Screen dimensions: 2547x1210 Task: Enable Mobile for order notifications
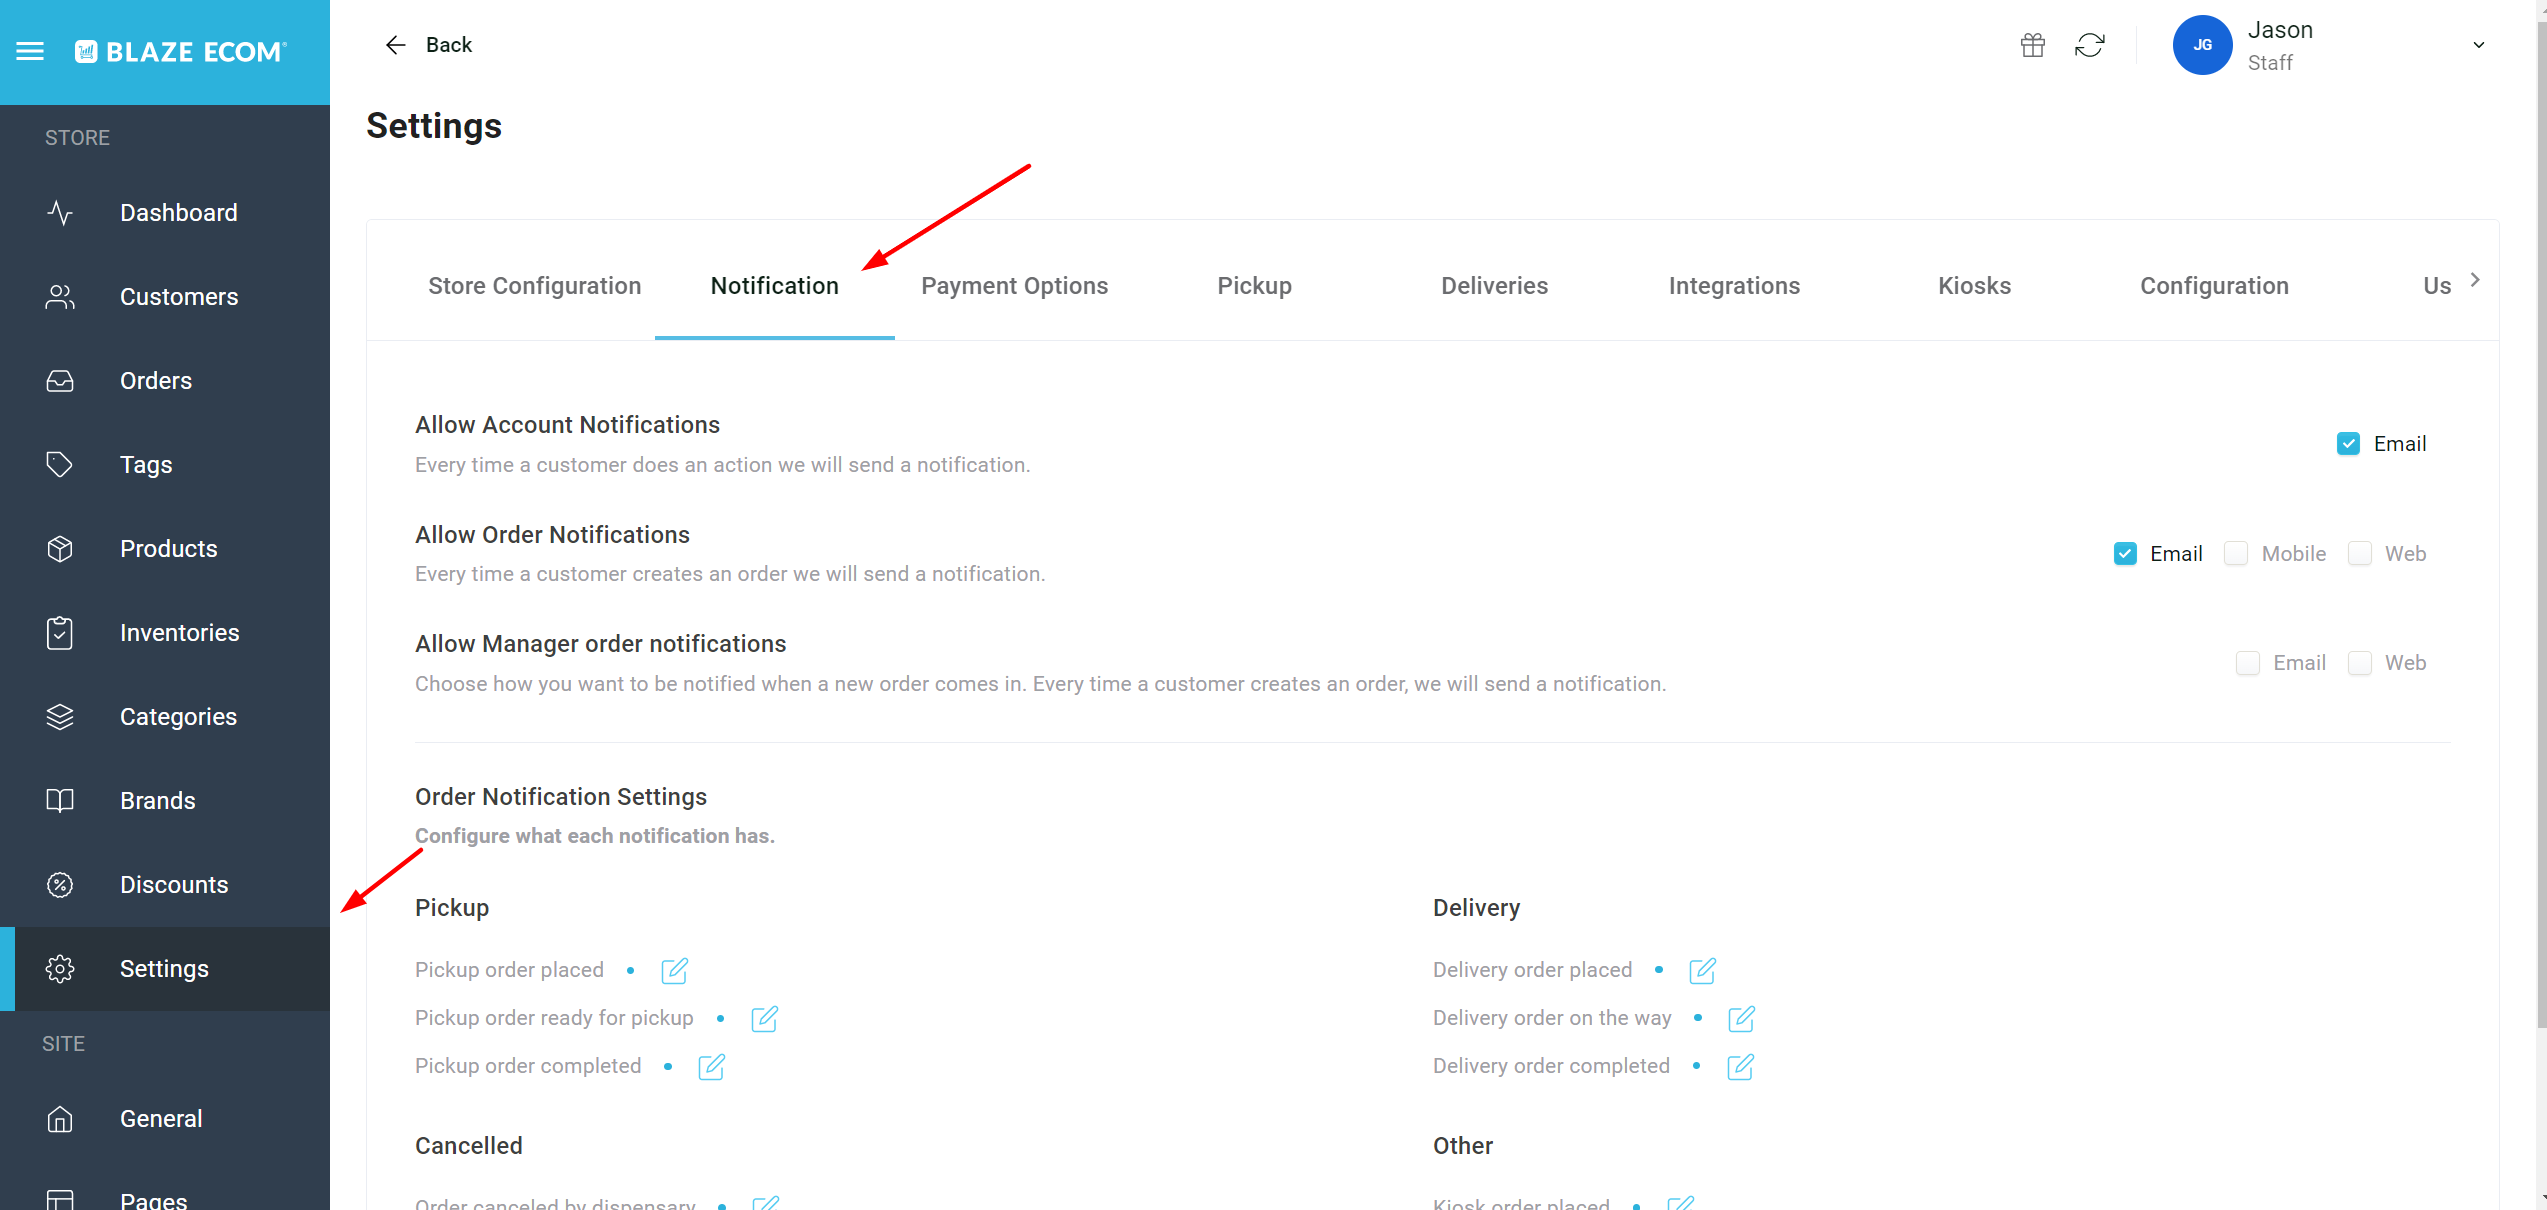pyautogui.click(x=2236, y=554)
